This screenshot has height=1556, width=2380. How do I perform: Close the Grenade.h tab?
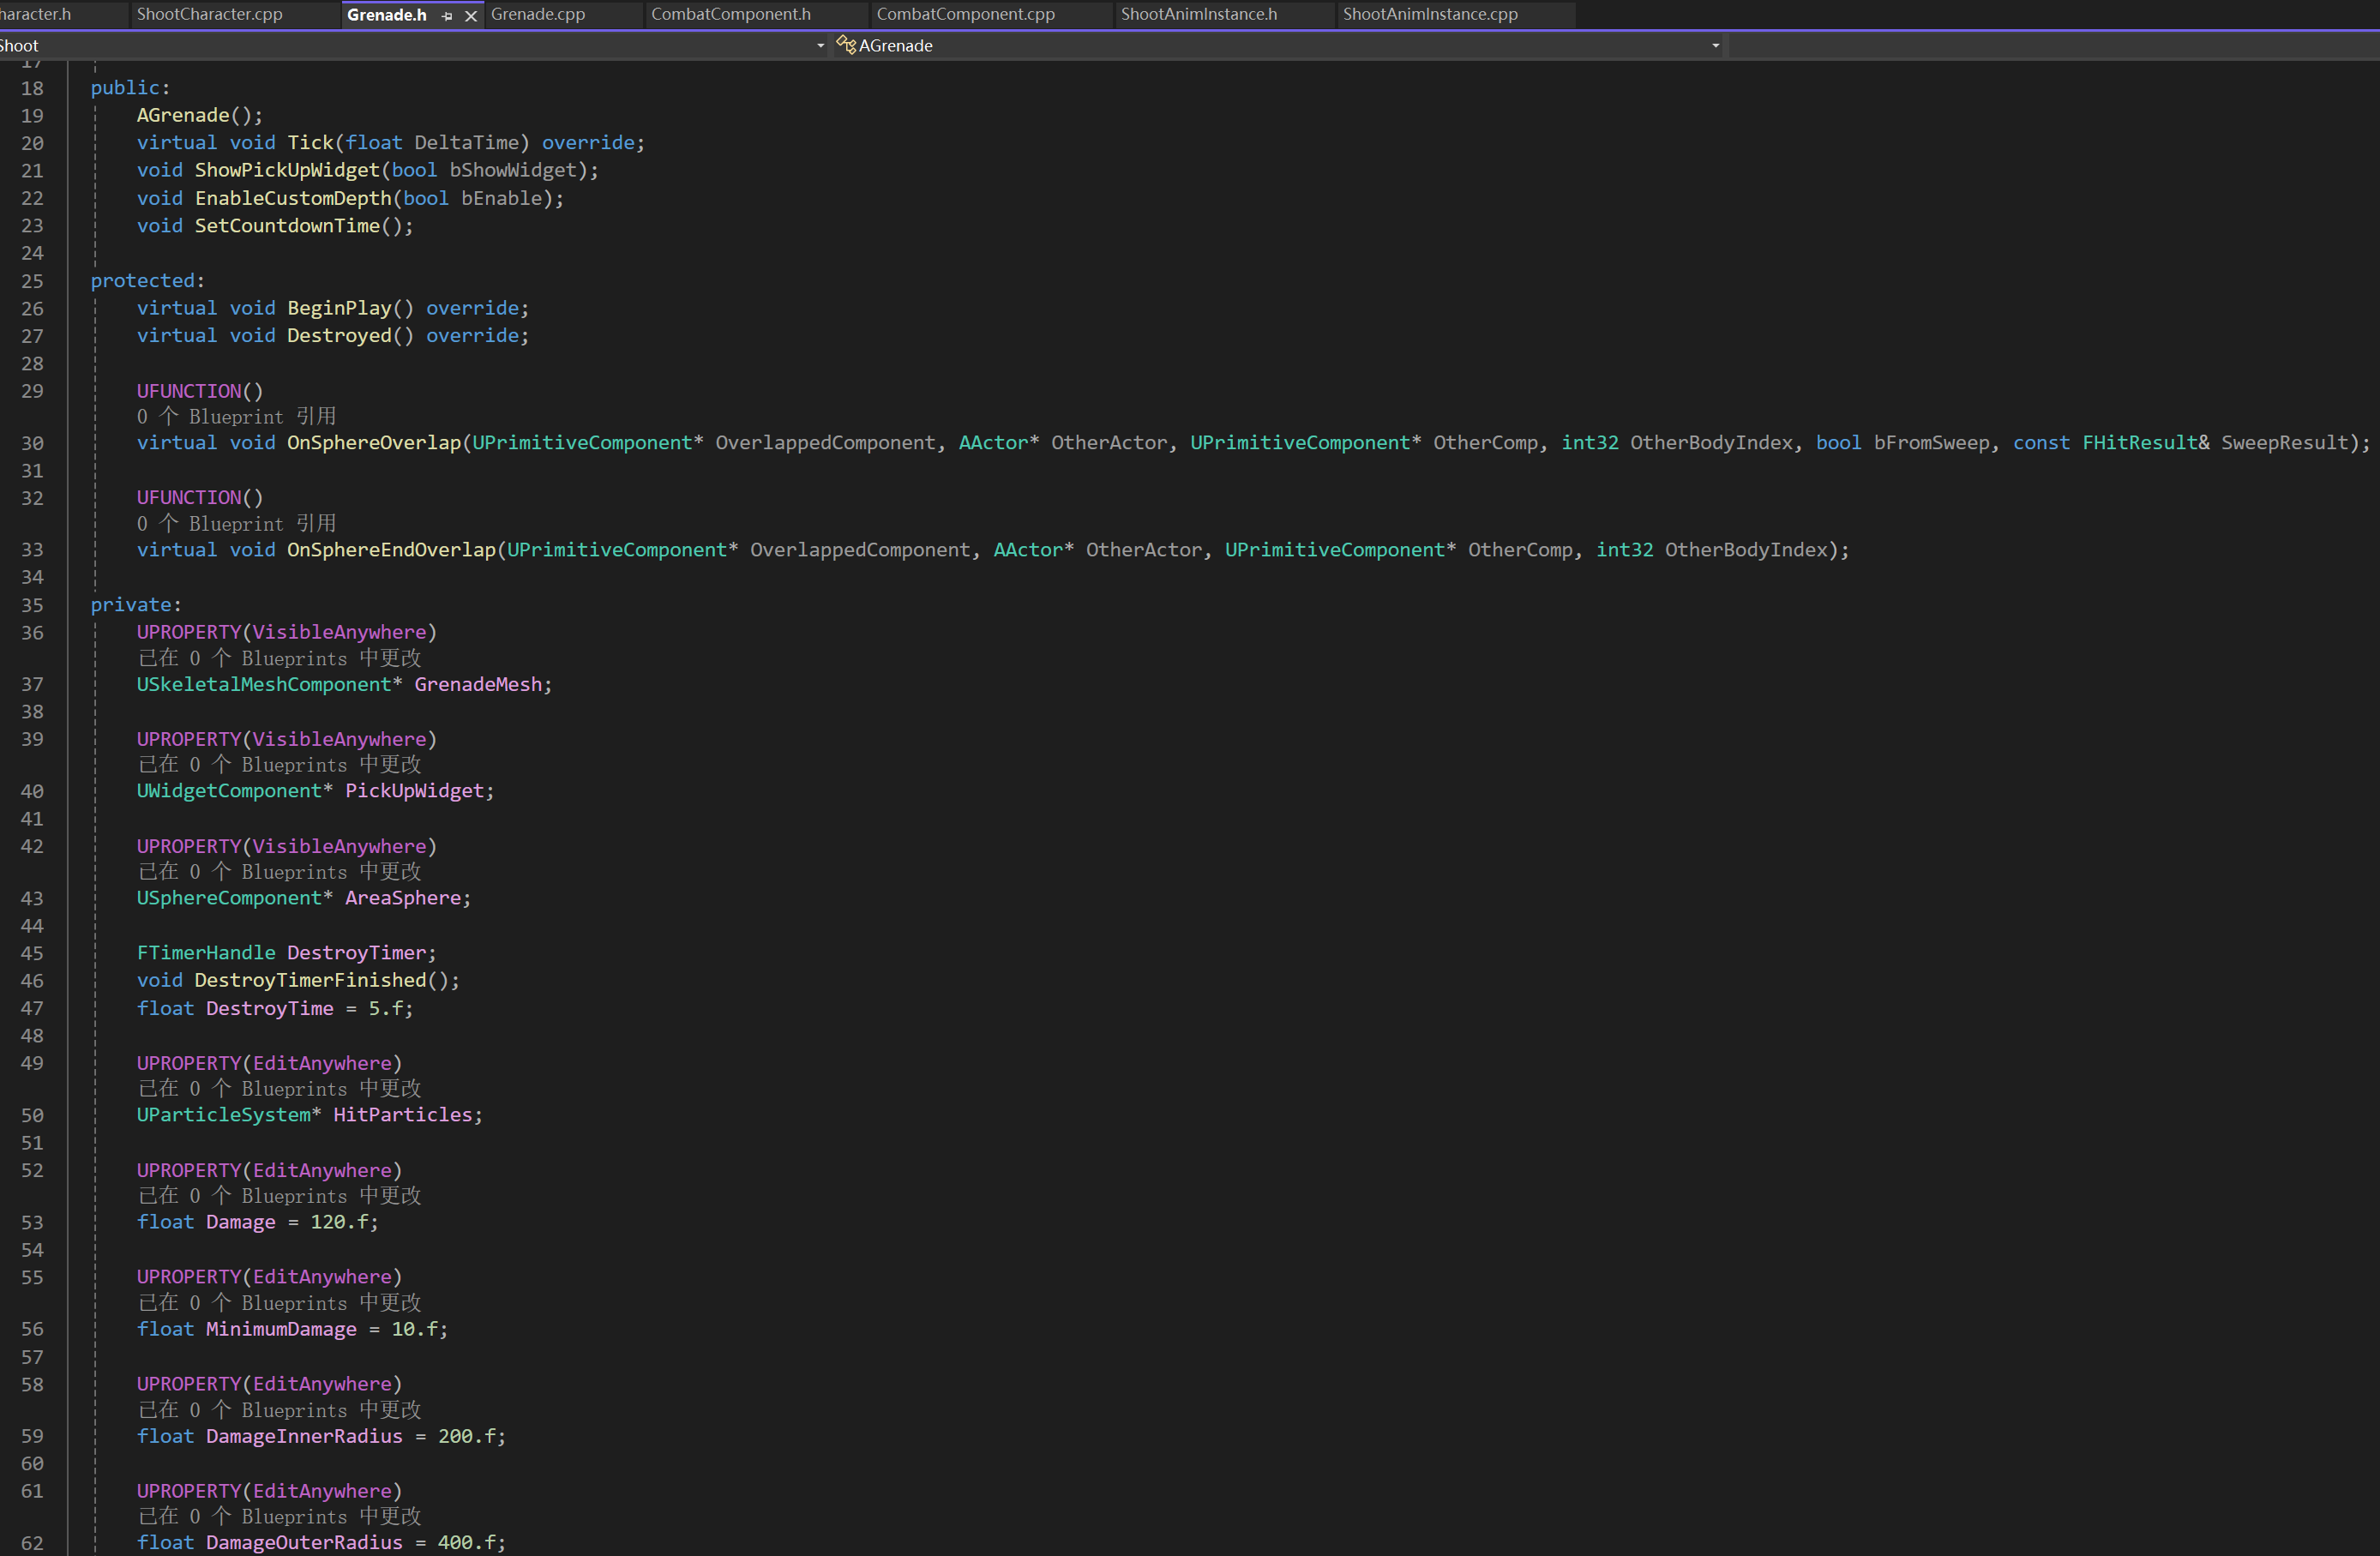[x=471, y=16]
